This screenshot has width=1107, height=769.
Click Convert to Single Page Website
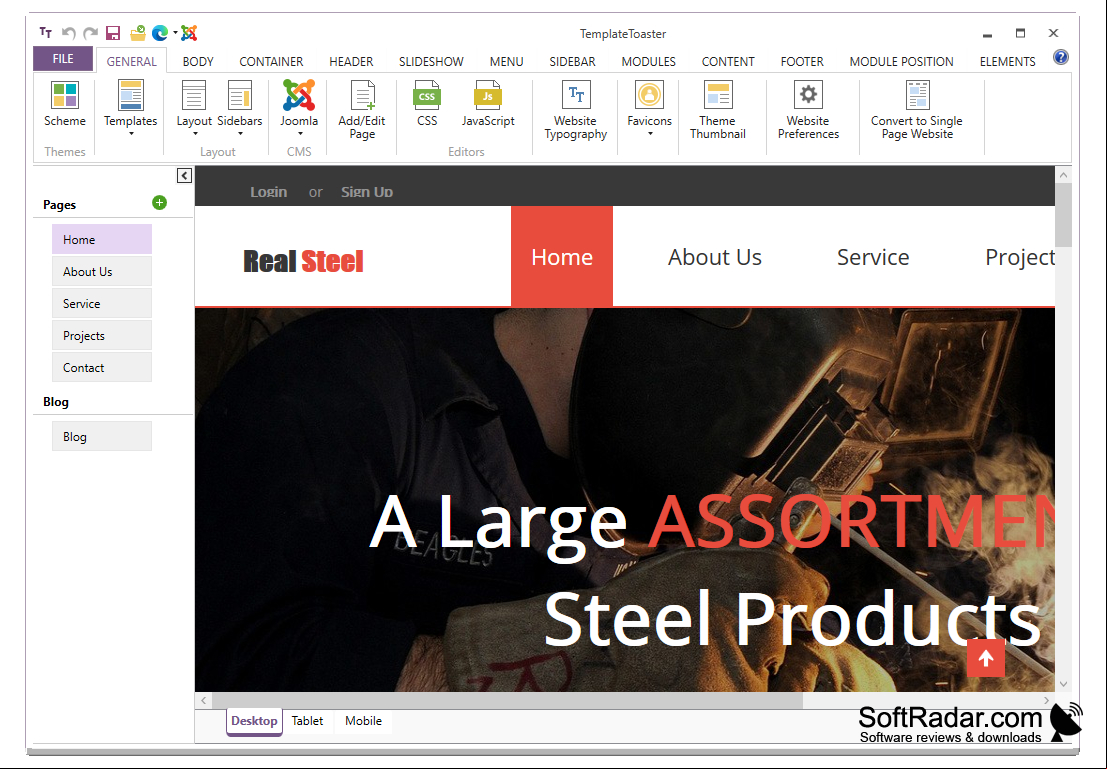point(917,109)
